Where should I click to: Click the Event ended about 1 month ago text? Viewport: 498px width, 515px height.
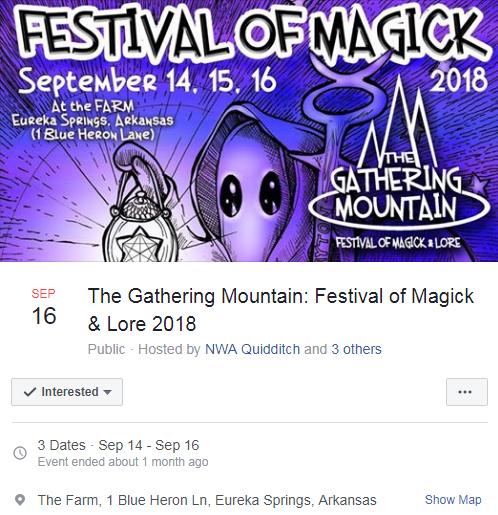[123, 462]
